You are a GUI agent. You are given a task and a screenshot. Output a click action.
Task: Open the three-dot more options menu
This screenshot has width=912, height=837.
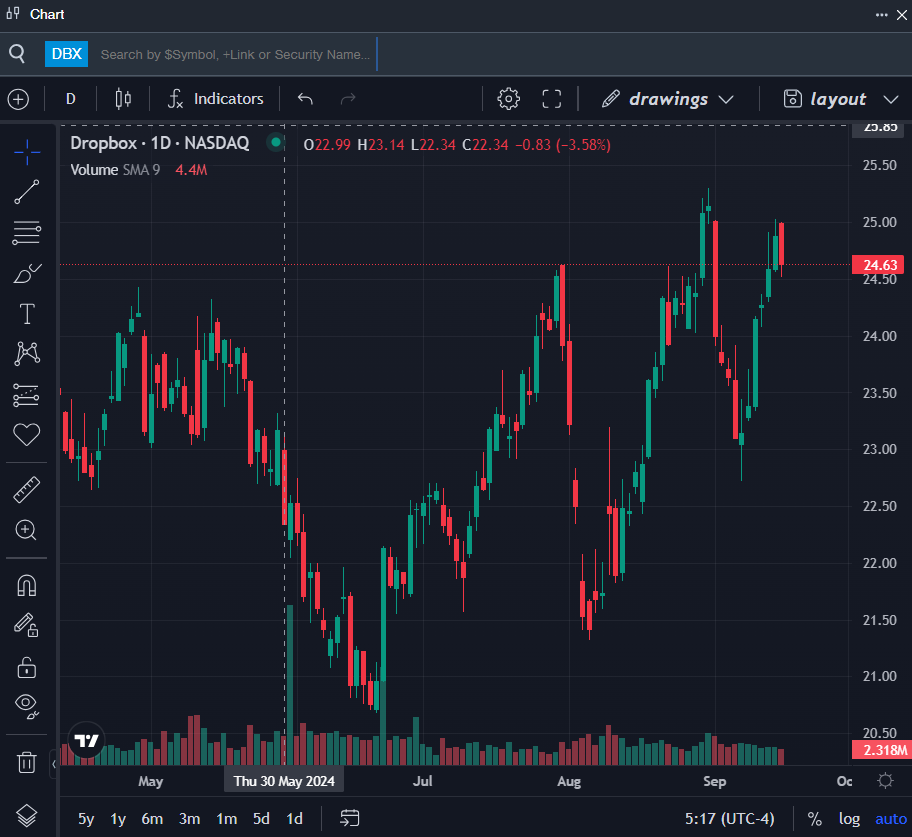point(882,15)
